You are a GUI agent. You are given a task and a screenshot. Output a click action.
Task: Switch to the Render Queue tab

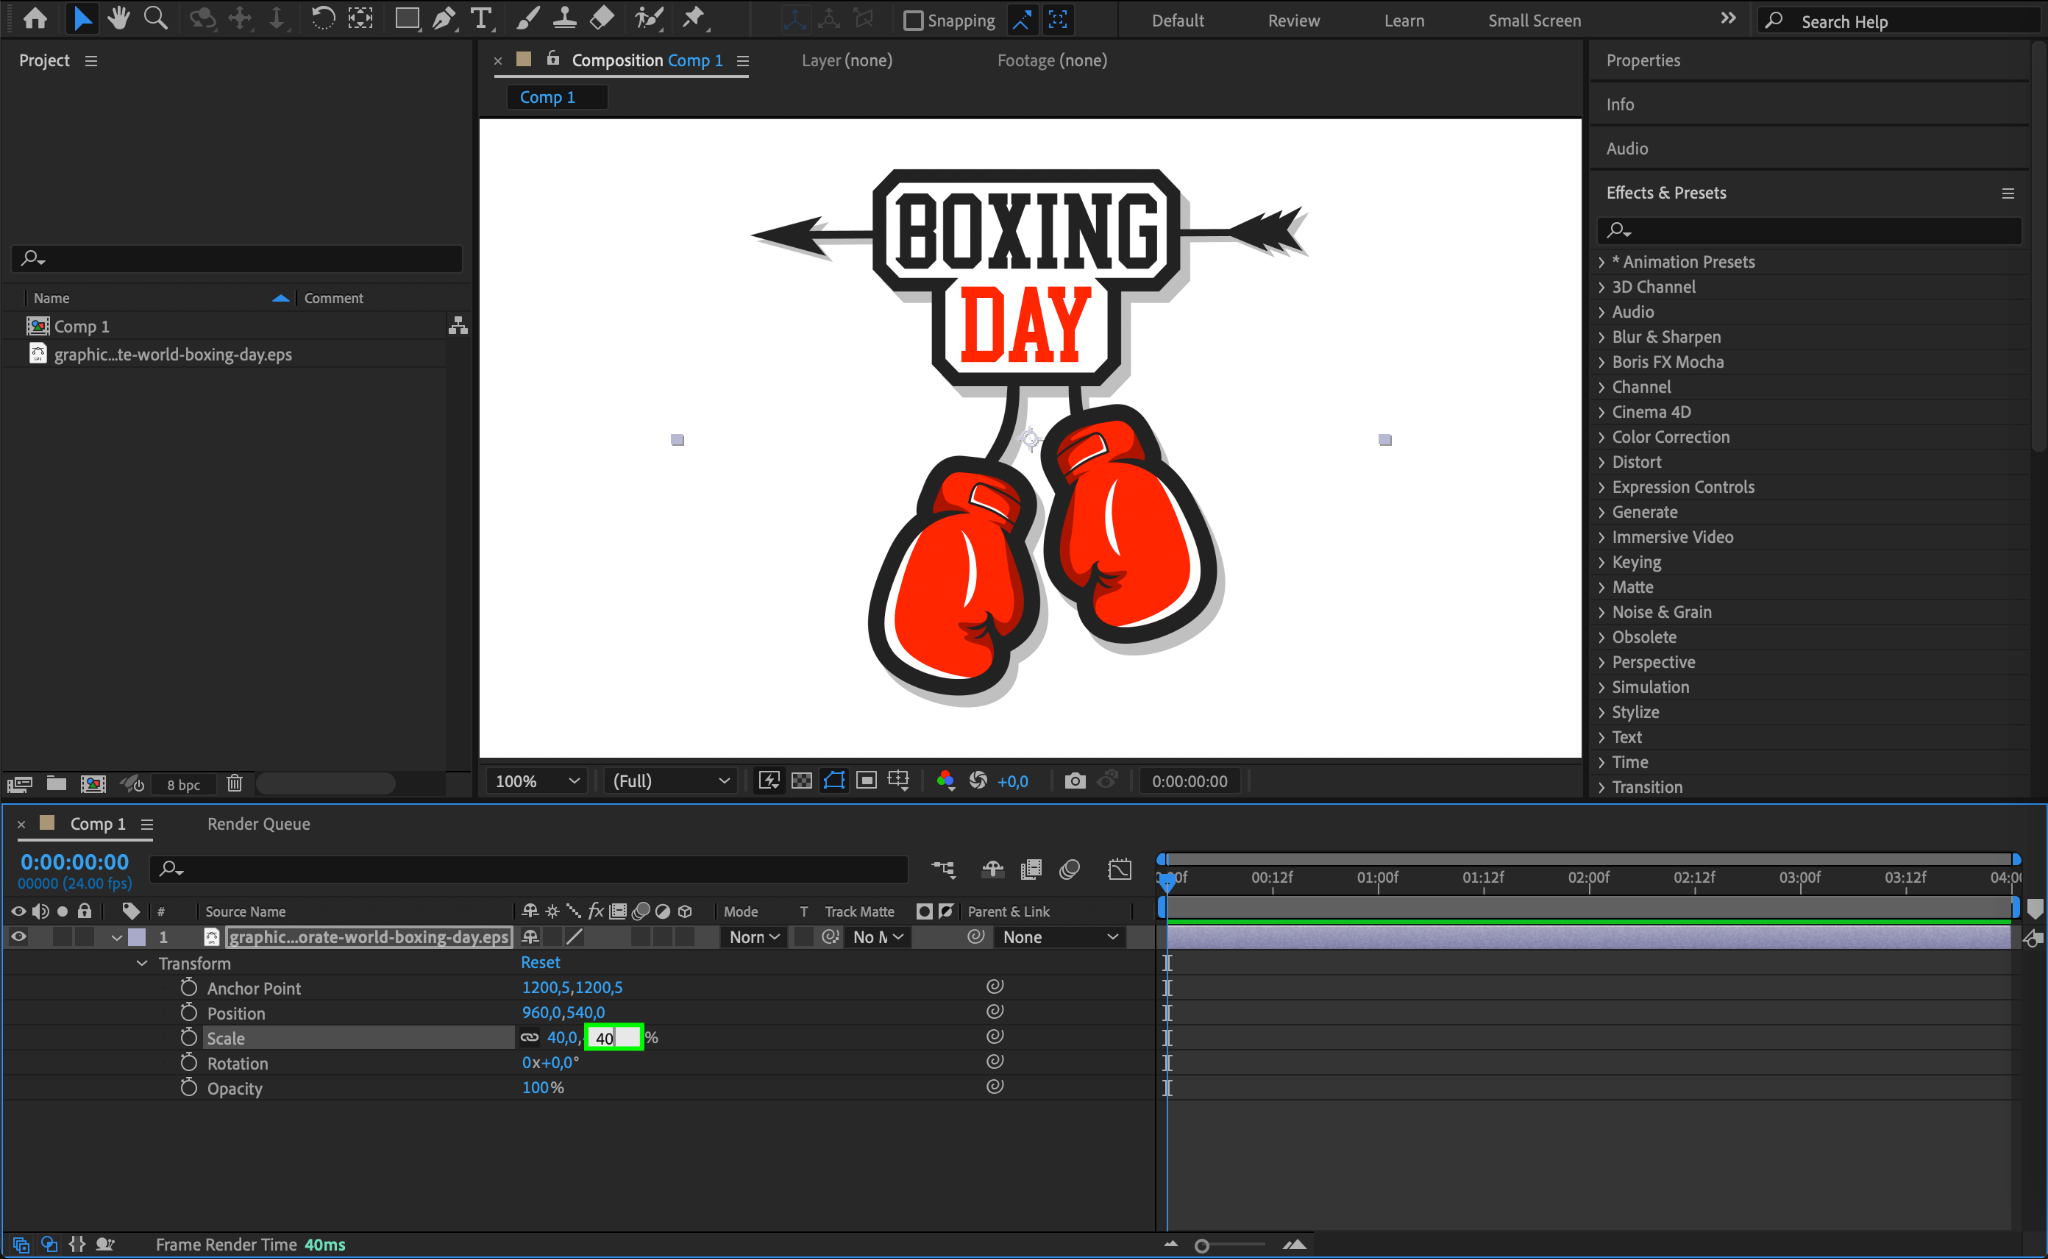pos(258,824)
